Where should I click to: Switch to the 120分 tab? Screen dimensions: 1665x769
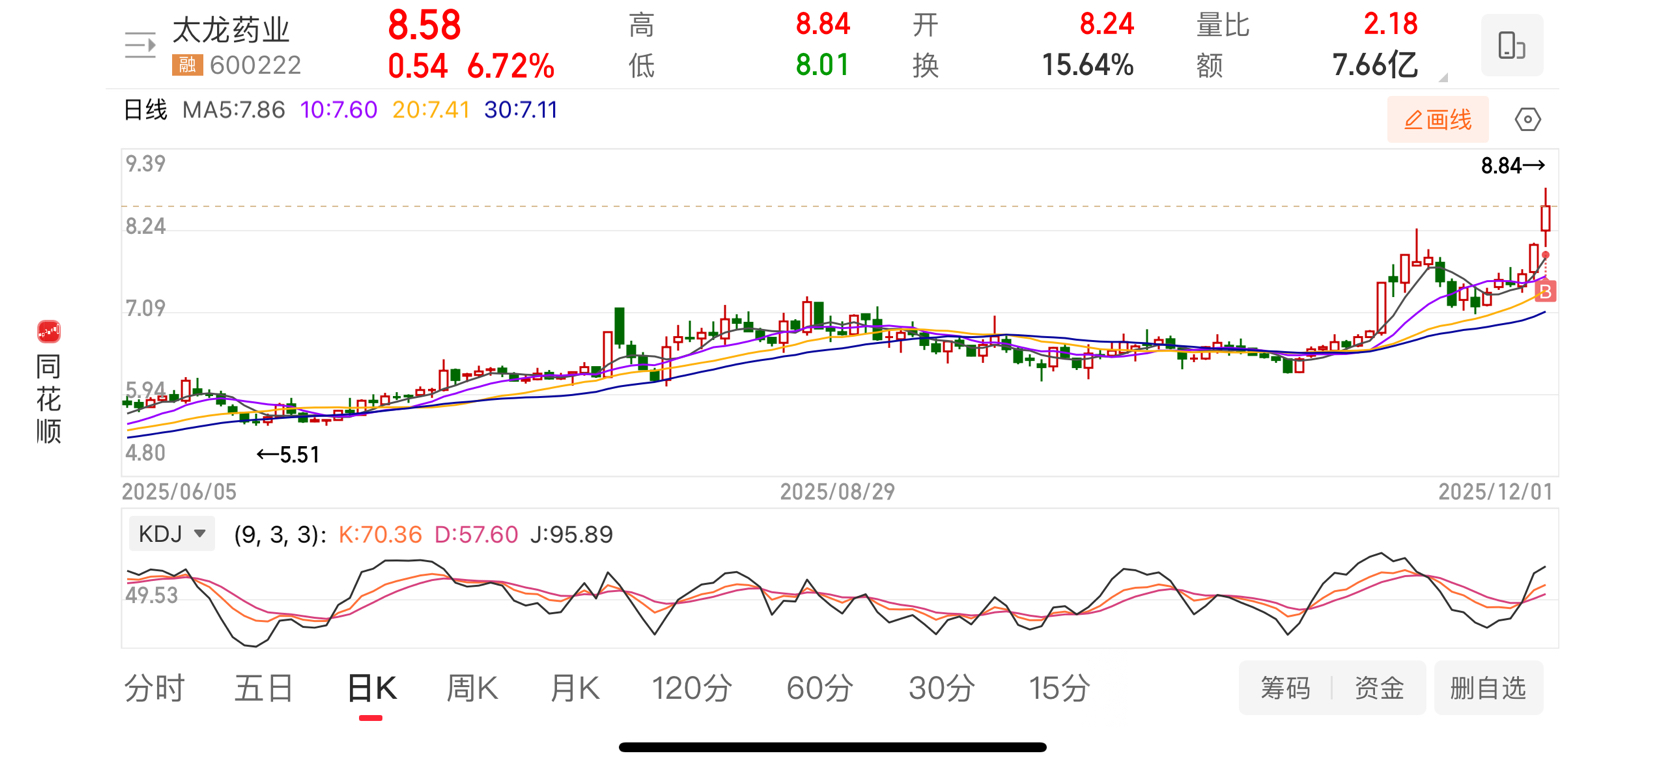692,688
